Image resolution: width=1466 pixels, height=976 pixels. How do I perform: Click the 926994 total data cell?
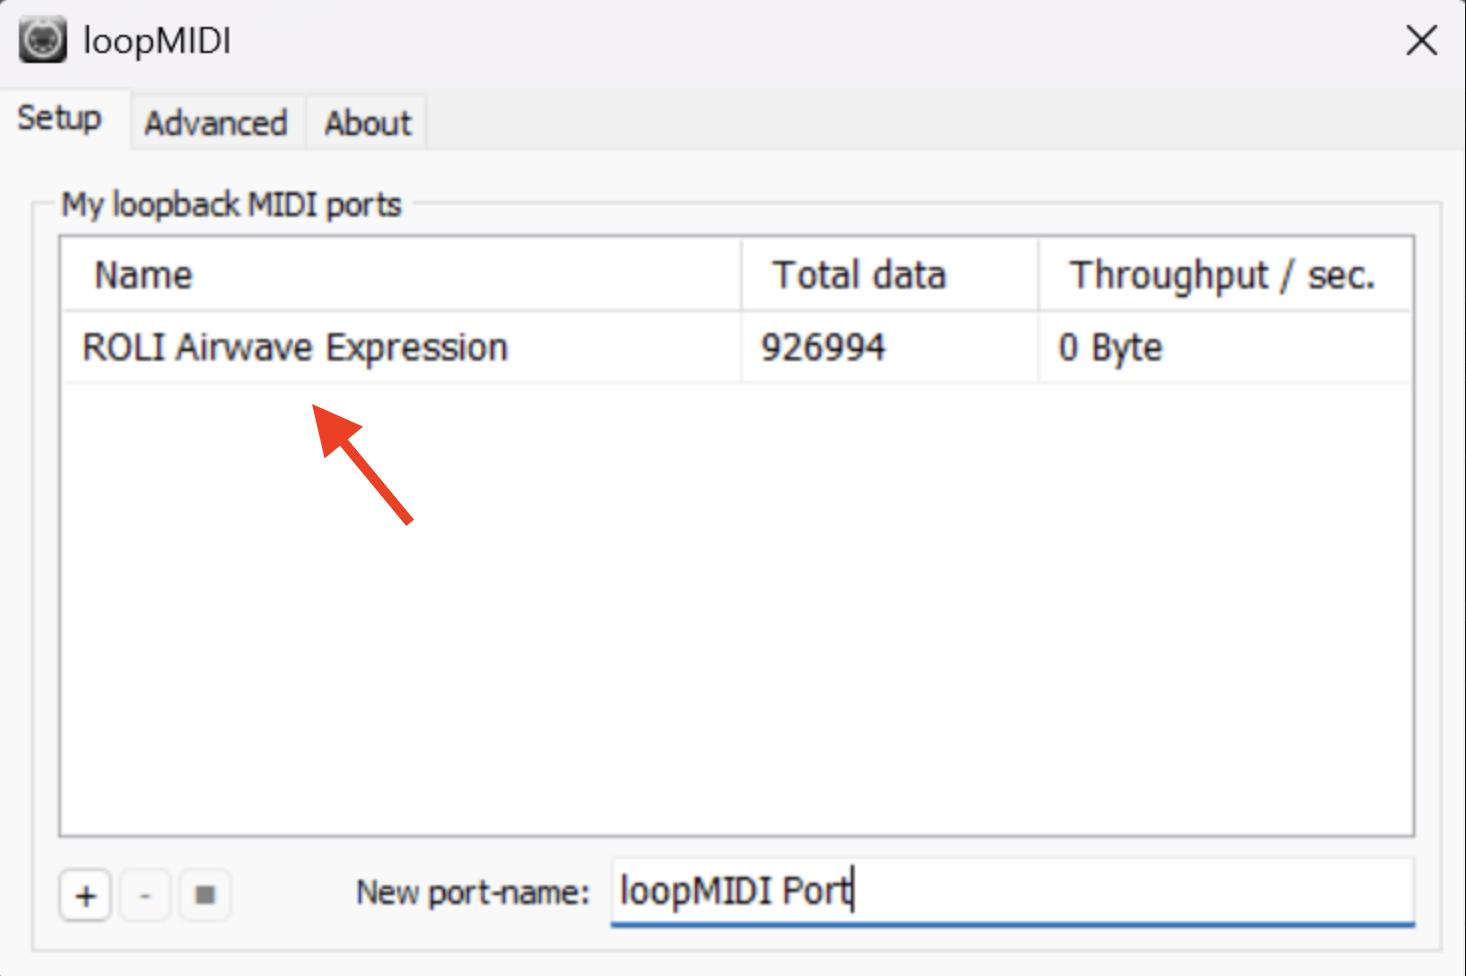click(823, 348)
